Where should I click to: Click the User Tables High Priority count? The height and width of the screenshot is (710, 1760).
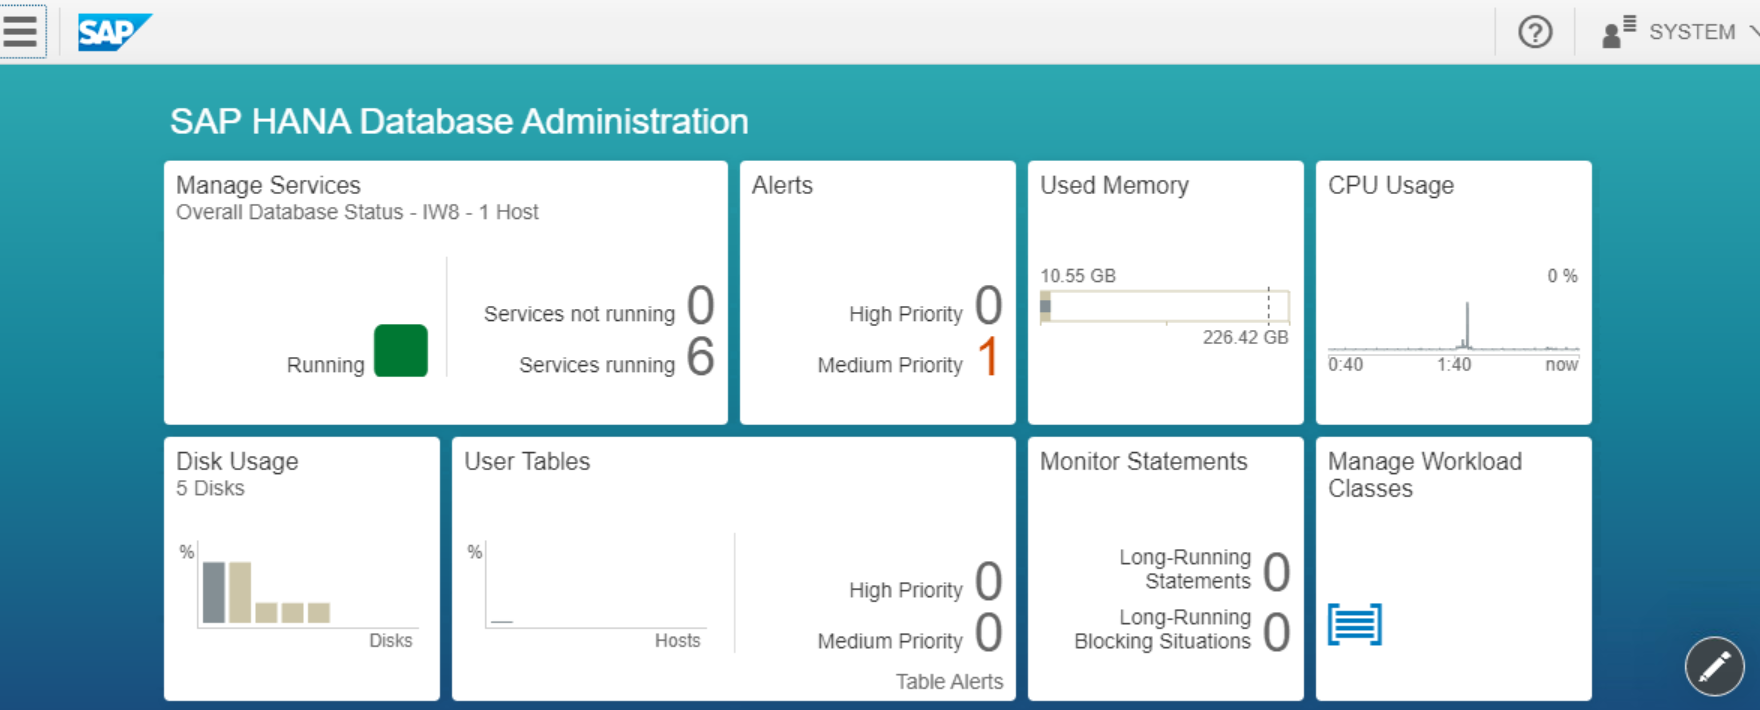988,581
